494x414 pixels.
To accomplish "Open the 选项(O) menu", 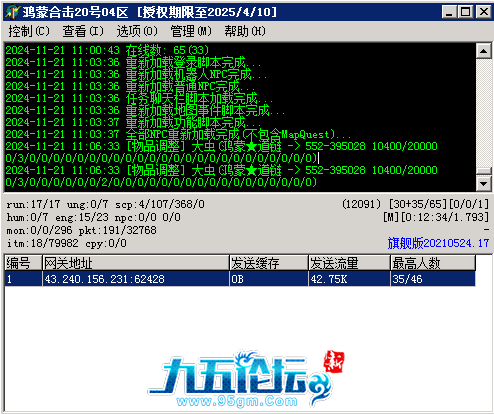I will tap(137, 31).
